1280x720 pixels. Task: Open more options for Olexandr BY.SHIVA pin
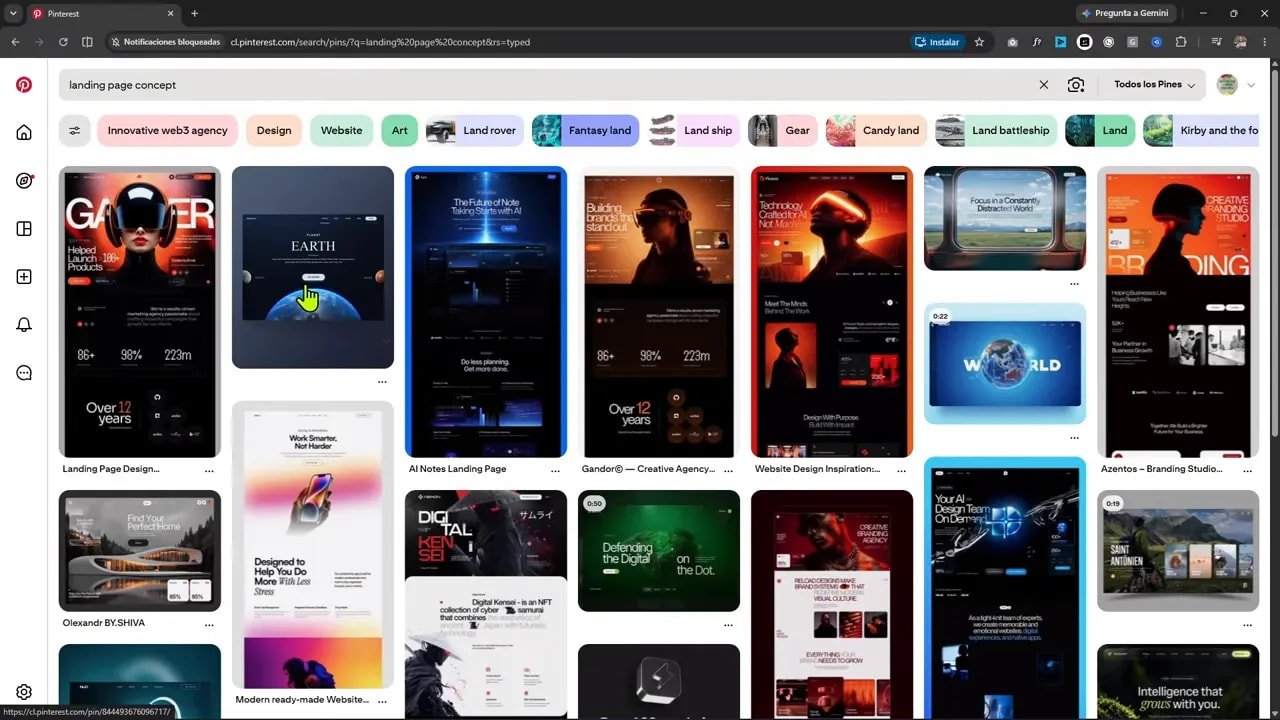click(x=209, y=623)
